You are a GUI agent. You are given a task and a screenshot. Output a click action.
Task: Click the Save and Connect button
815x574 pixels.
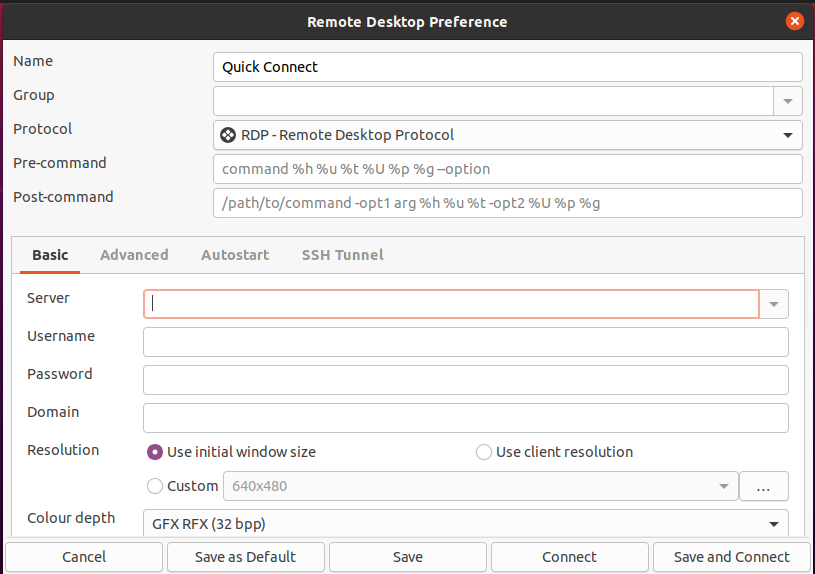click(731, 557)
